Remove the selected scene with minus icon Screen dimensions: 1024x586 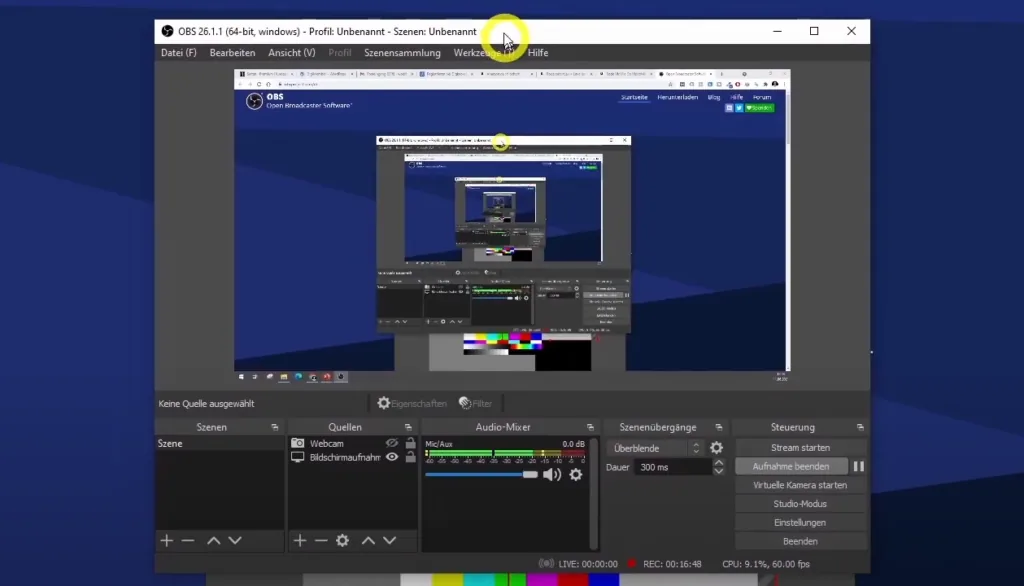[x=188, y=540]
